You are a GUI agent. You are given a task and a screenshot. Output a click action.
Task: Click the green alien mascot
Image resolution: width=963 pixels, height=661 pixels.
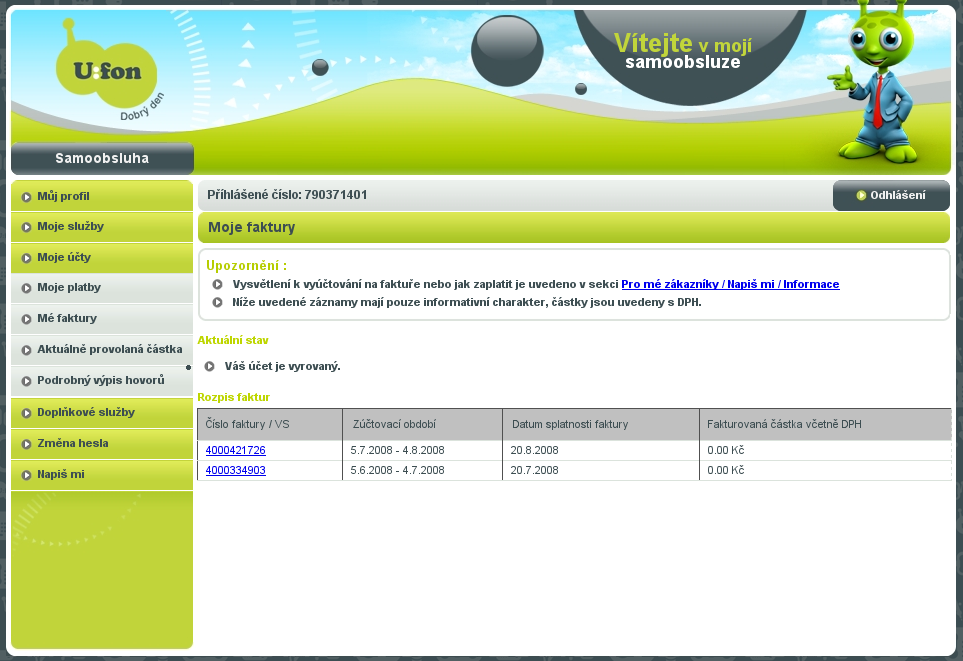(877, 83)
